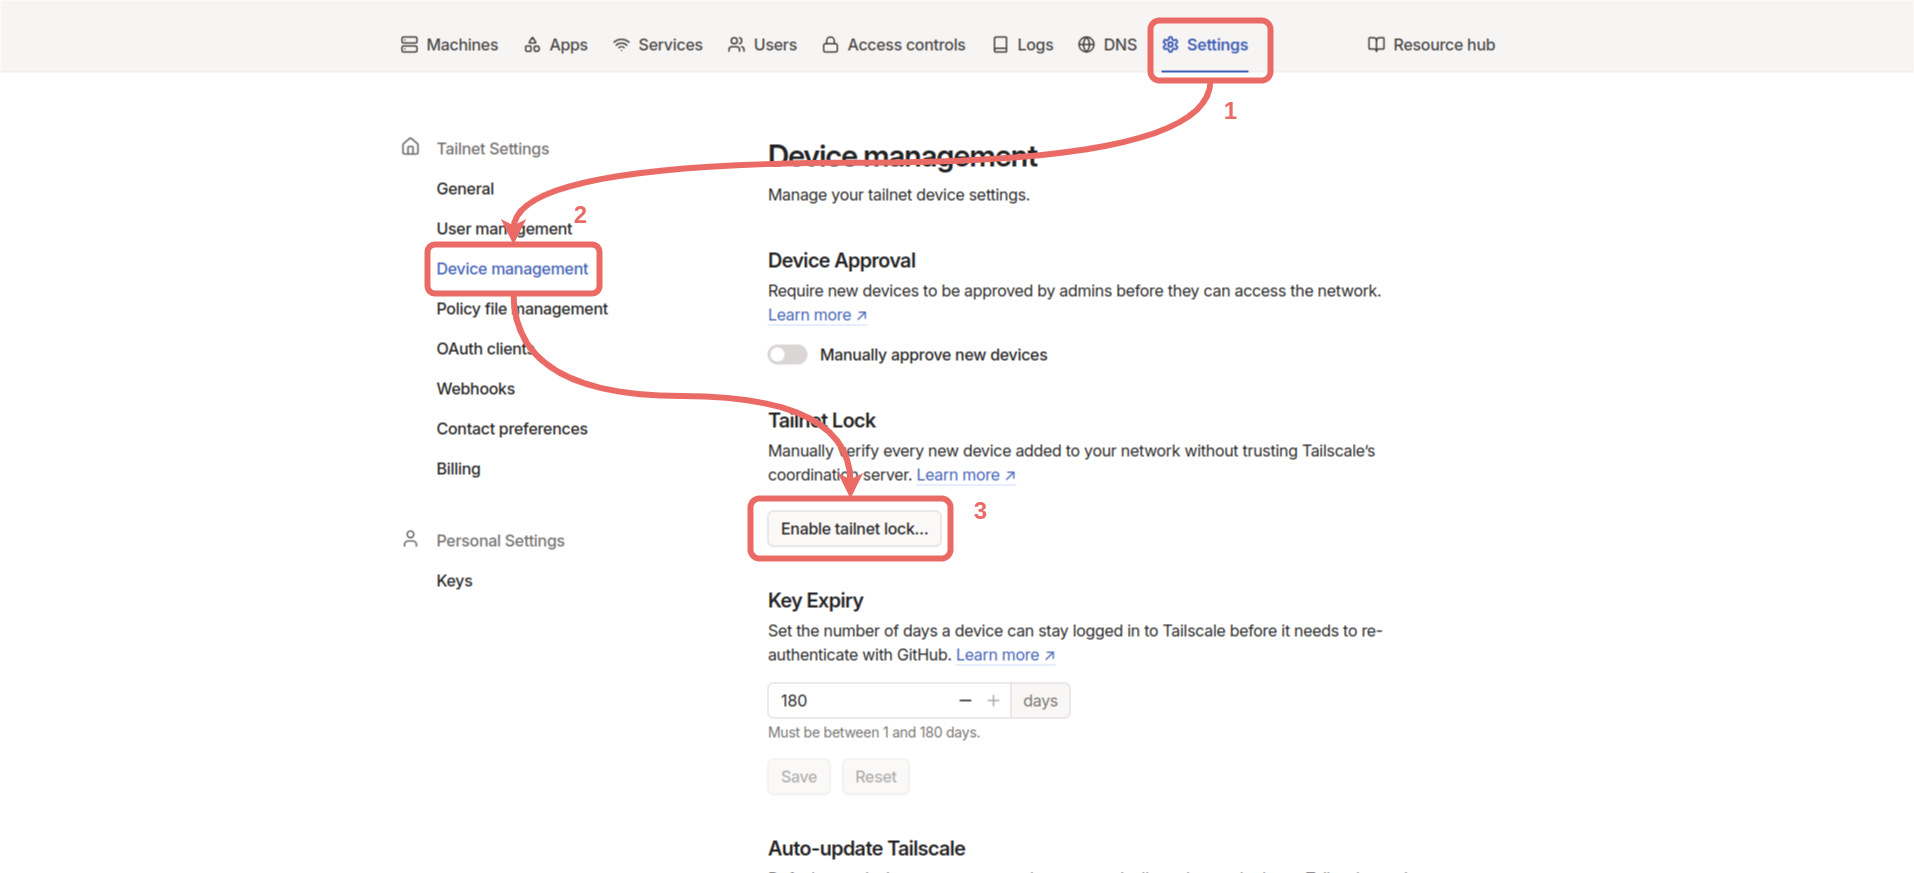Image resolution: width=1914 pixels, height=873 pixels.
Task: Open Billing in the sidebar
Action: [x=458, y=469]
